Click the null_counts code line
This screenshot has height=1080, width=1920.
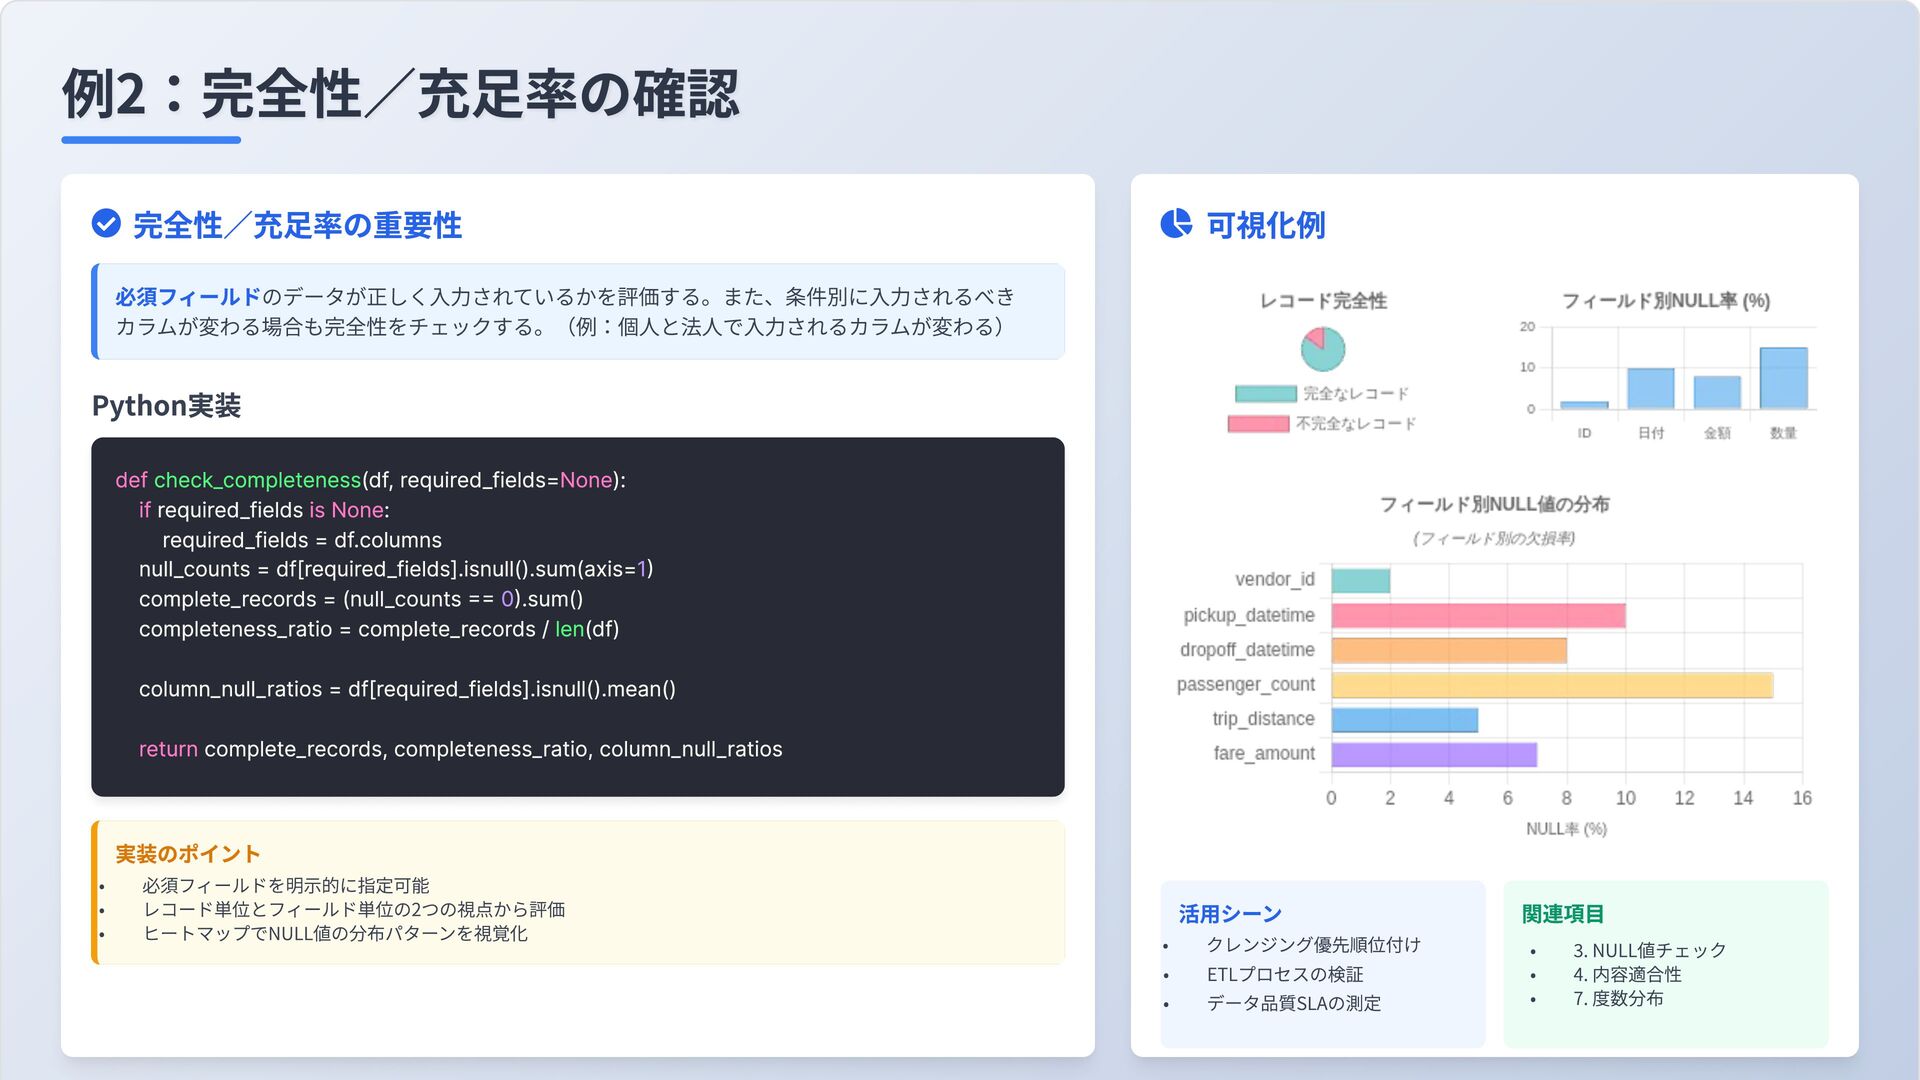point(396,569)
